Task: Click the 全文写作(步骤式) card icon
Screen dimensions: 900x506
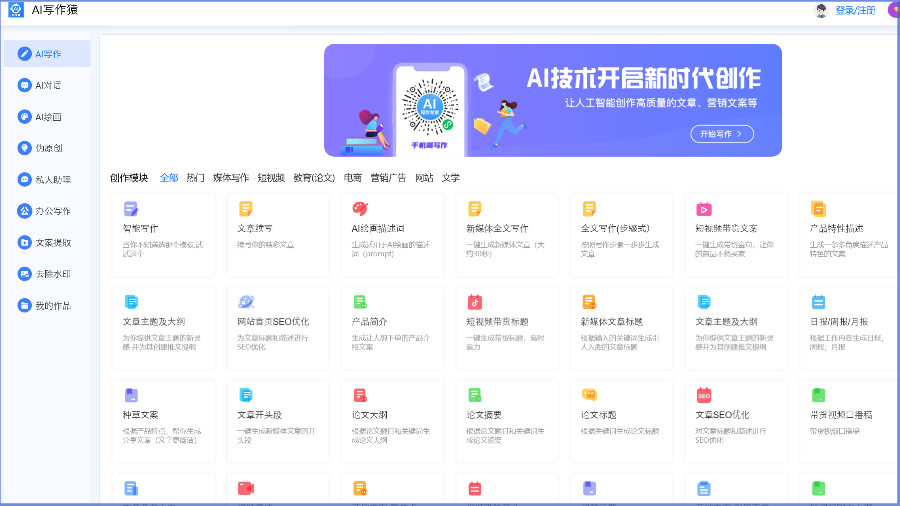Action: click(x=589, y=209)
